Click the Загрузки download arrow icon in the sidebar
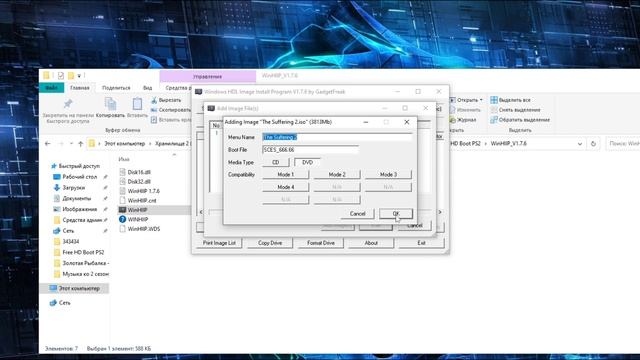Viewport: 640px width, 360px height. [x=57, y=187]
